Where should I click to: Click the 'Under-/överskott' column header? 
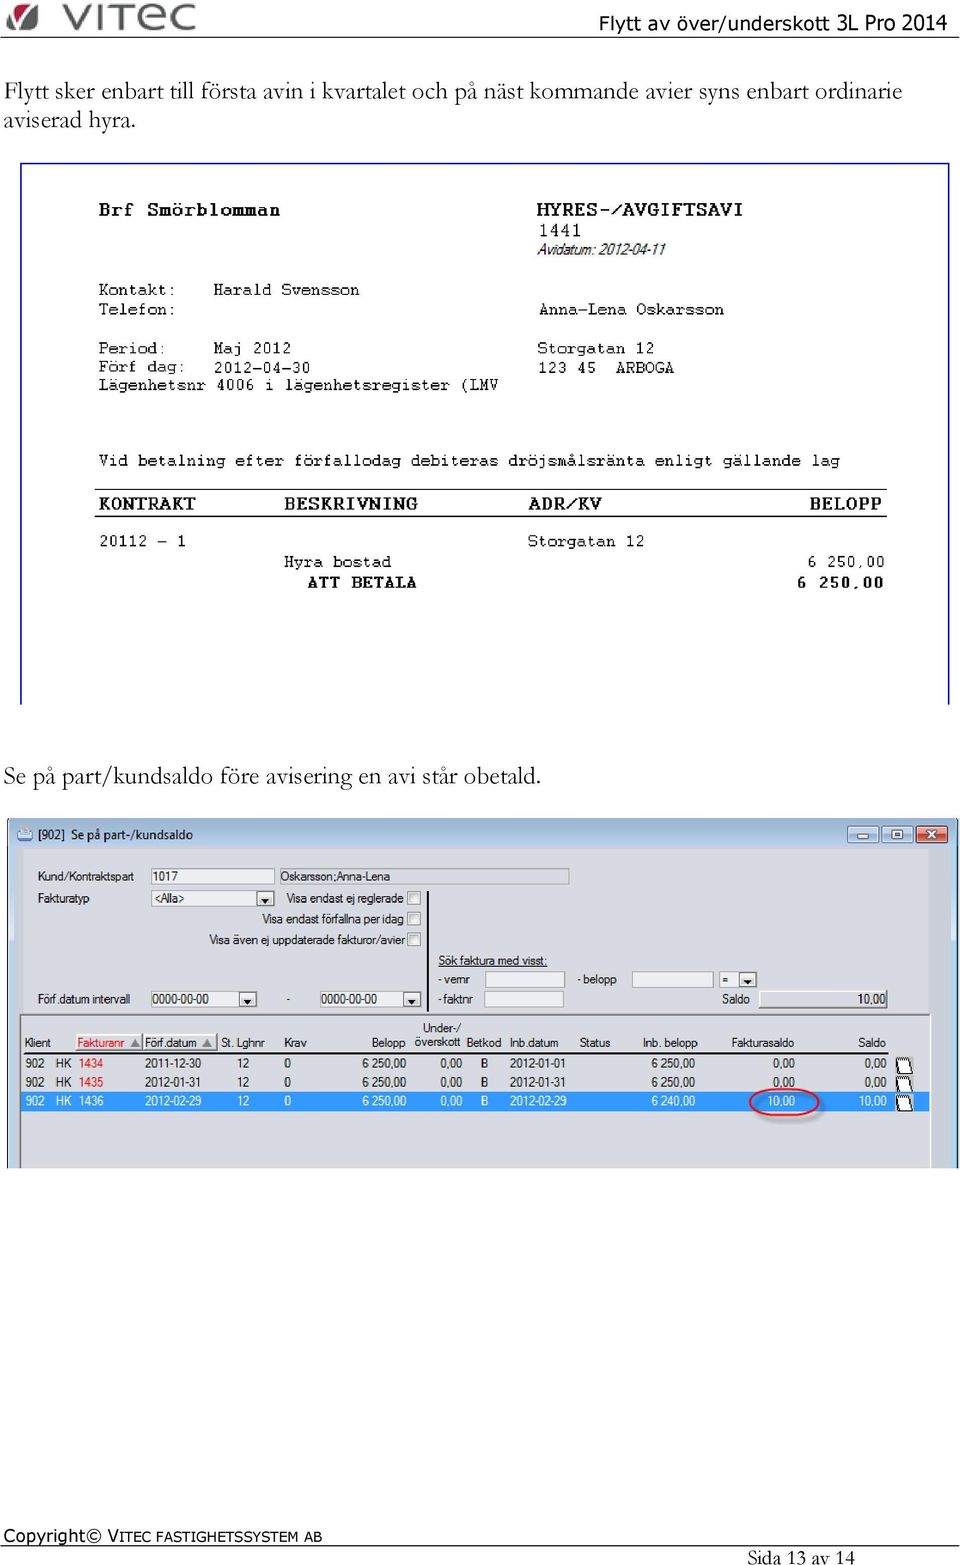click(x=439, y=1035)
